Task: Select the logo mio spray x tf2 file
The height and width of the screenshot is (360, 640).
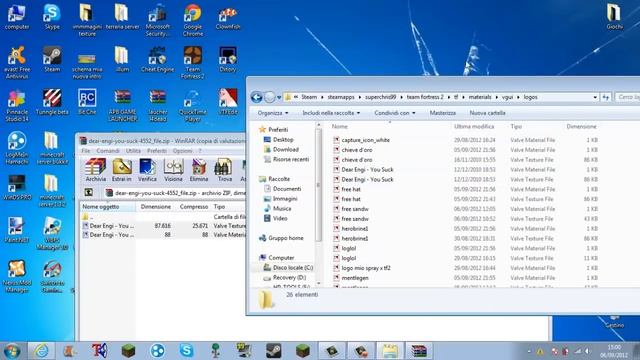Action: click(x=366, y=268)
